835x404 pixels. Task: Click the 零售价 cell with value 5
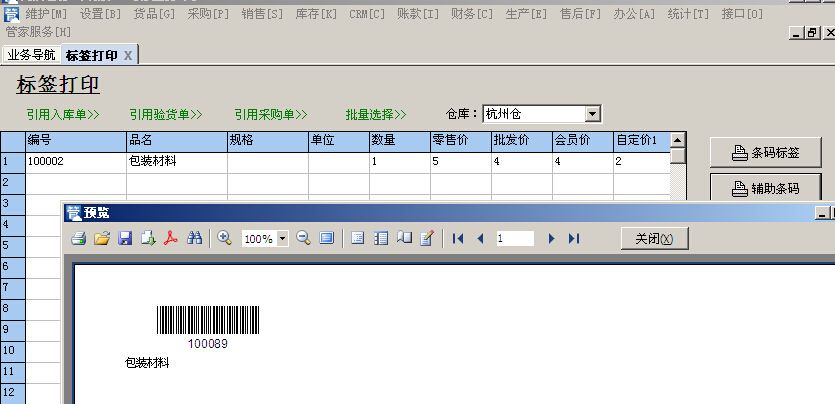(x=461, y=162)
